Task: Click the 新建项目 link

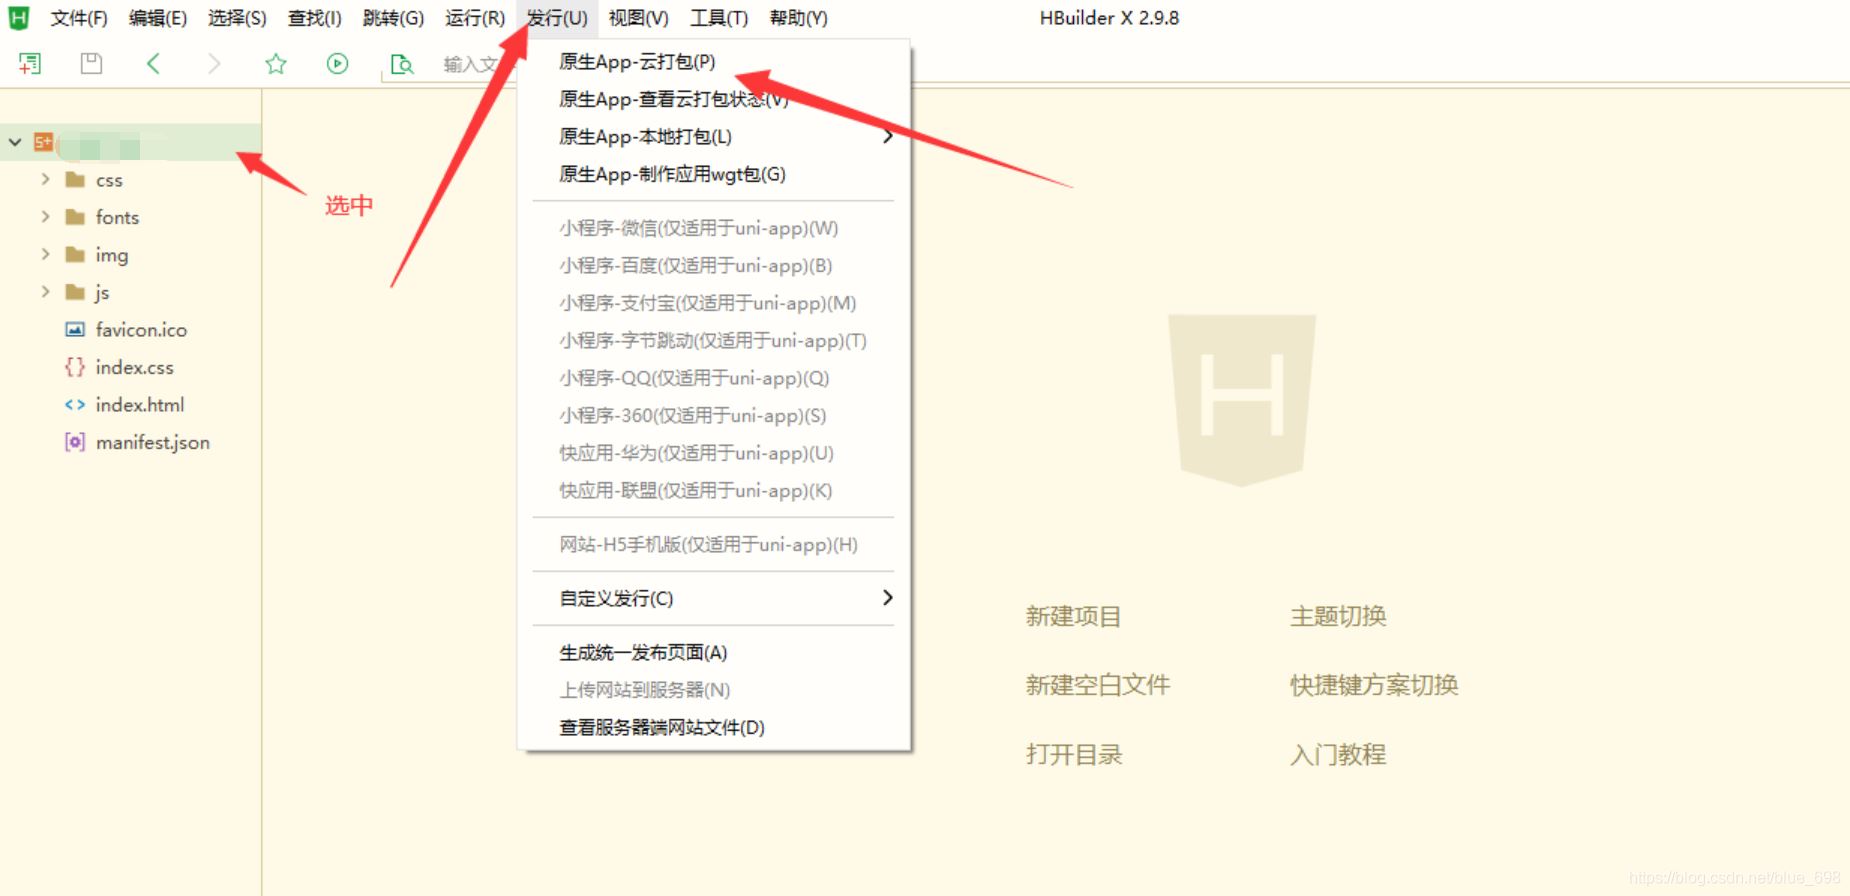Action: [x=1073, y=616]
